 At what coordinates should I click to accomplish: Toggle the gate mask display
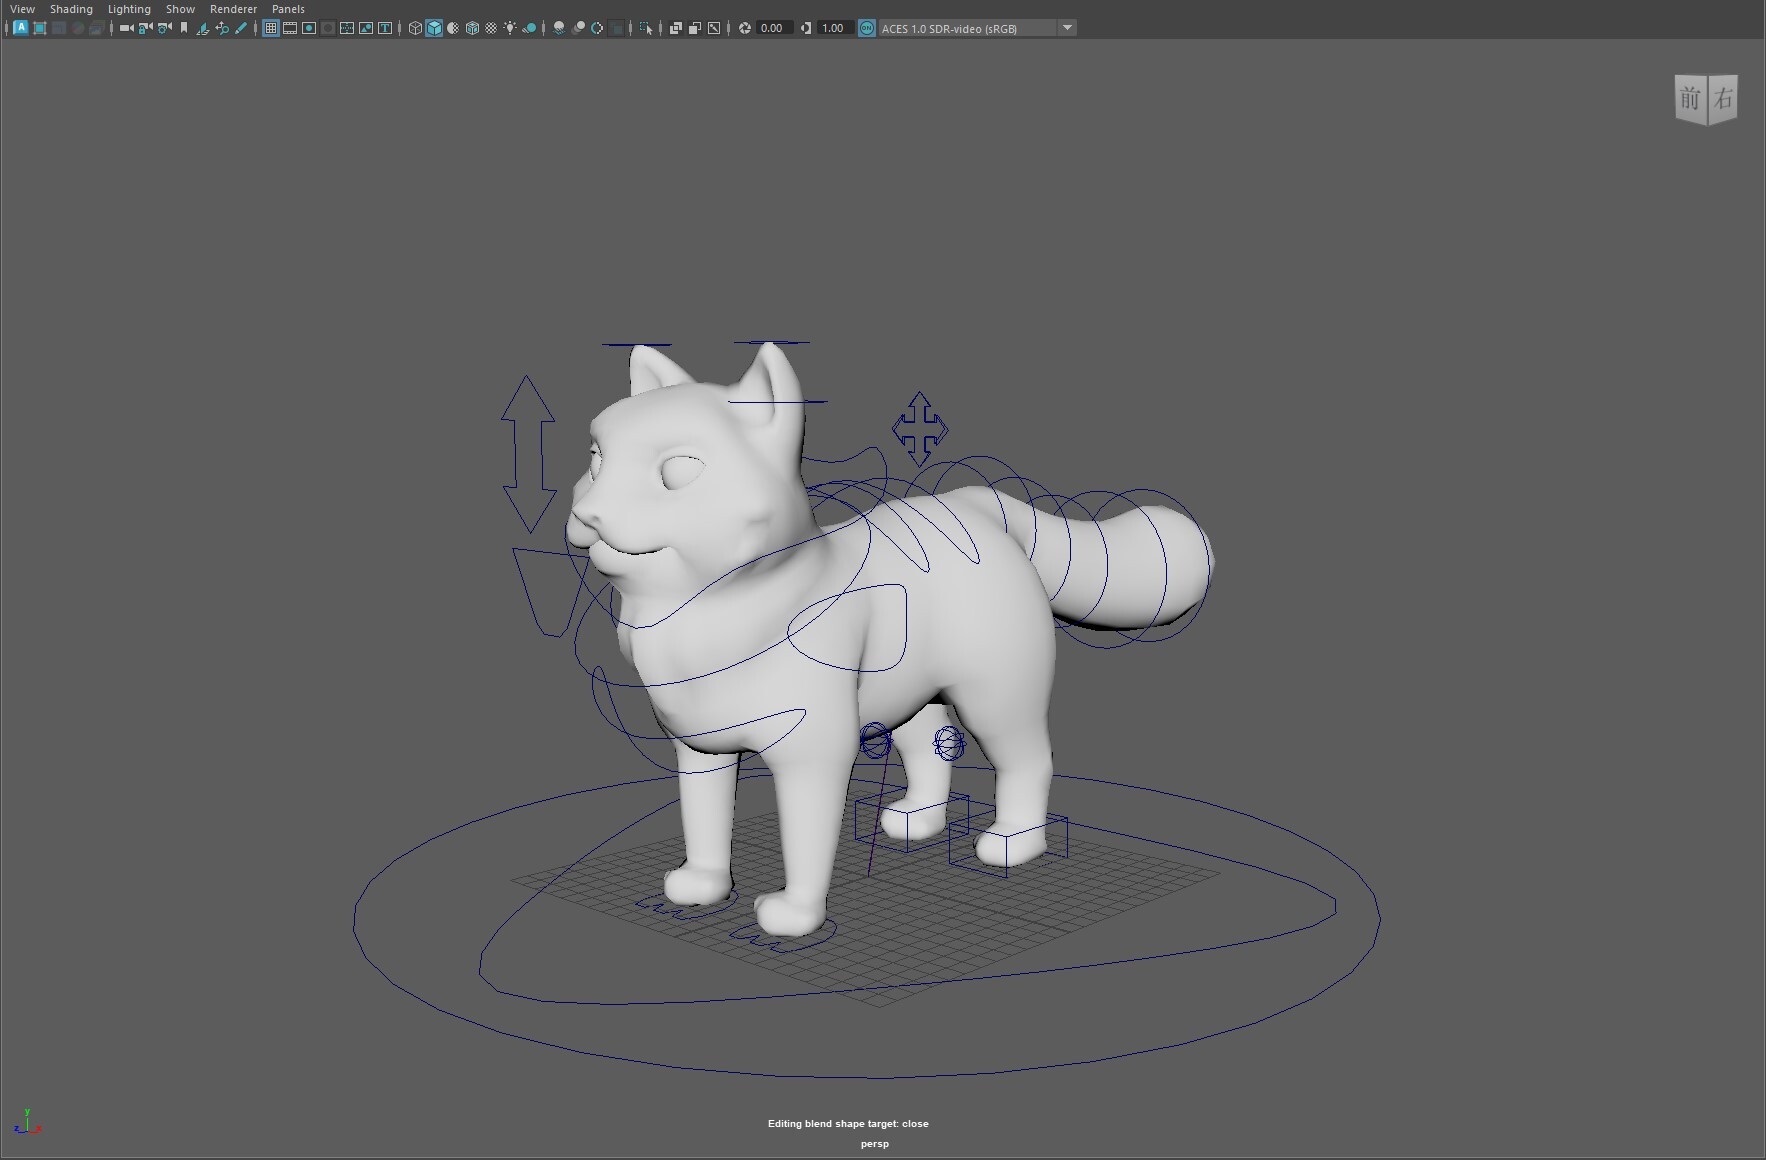point(327,27)
